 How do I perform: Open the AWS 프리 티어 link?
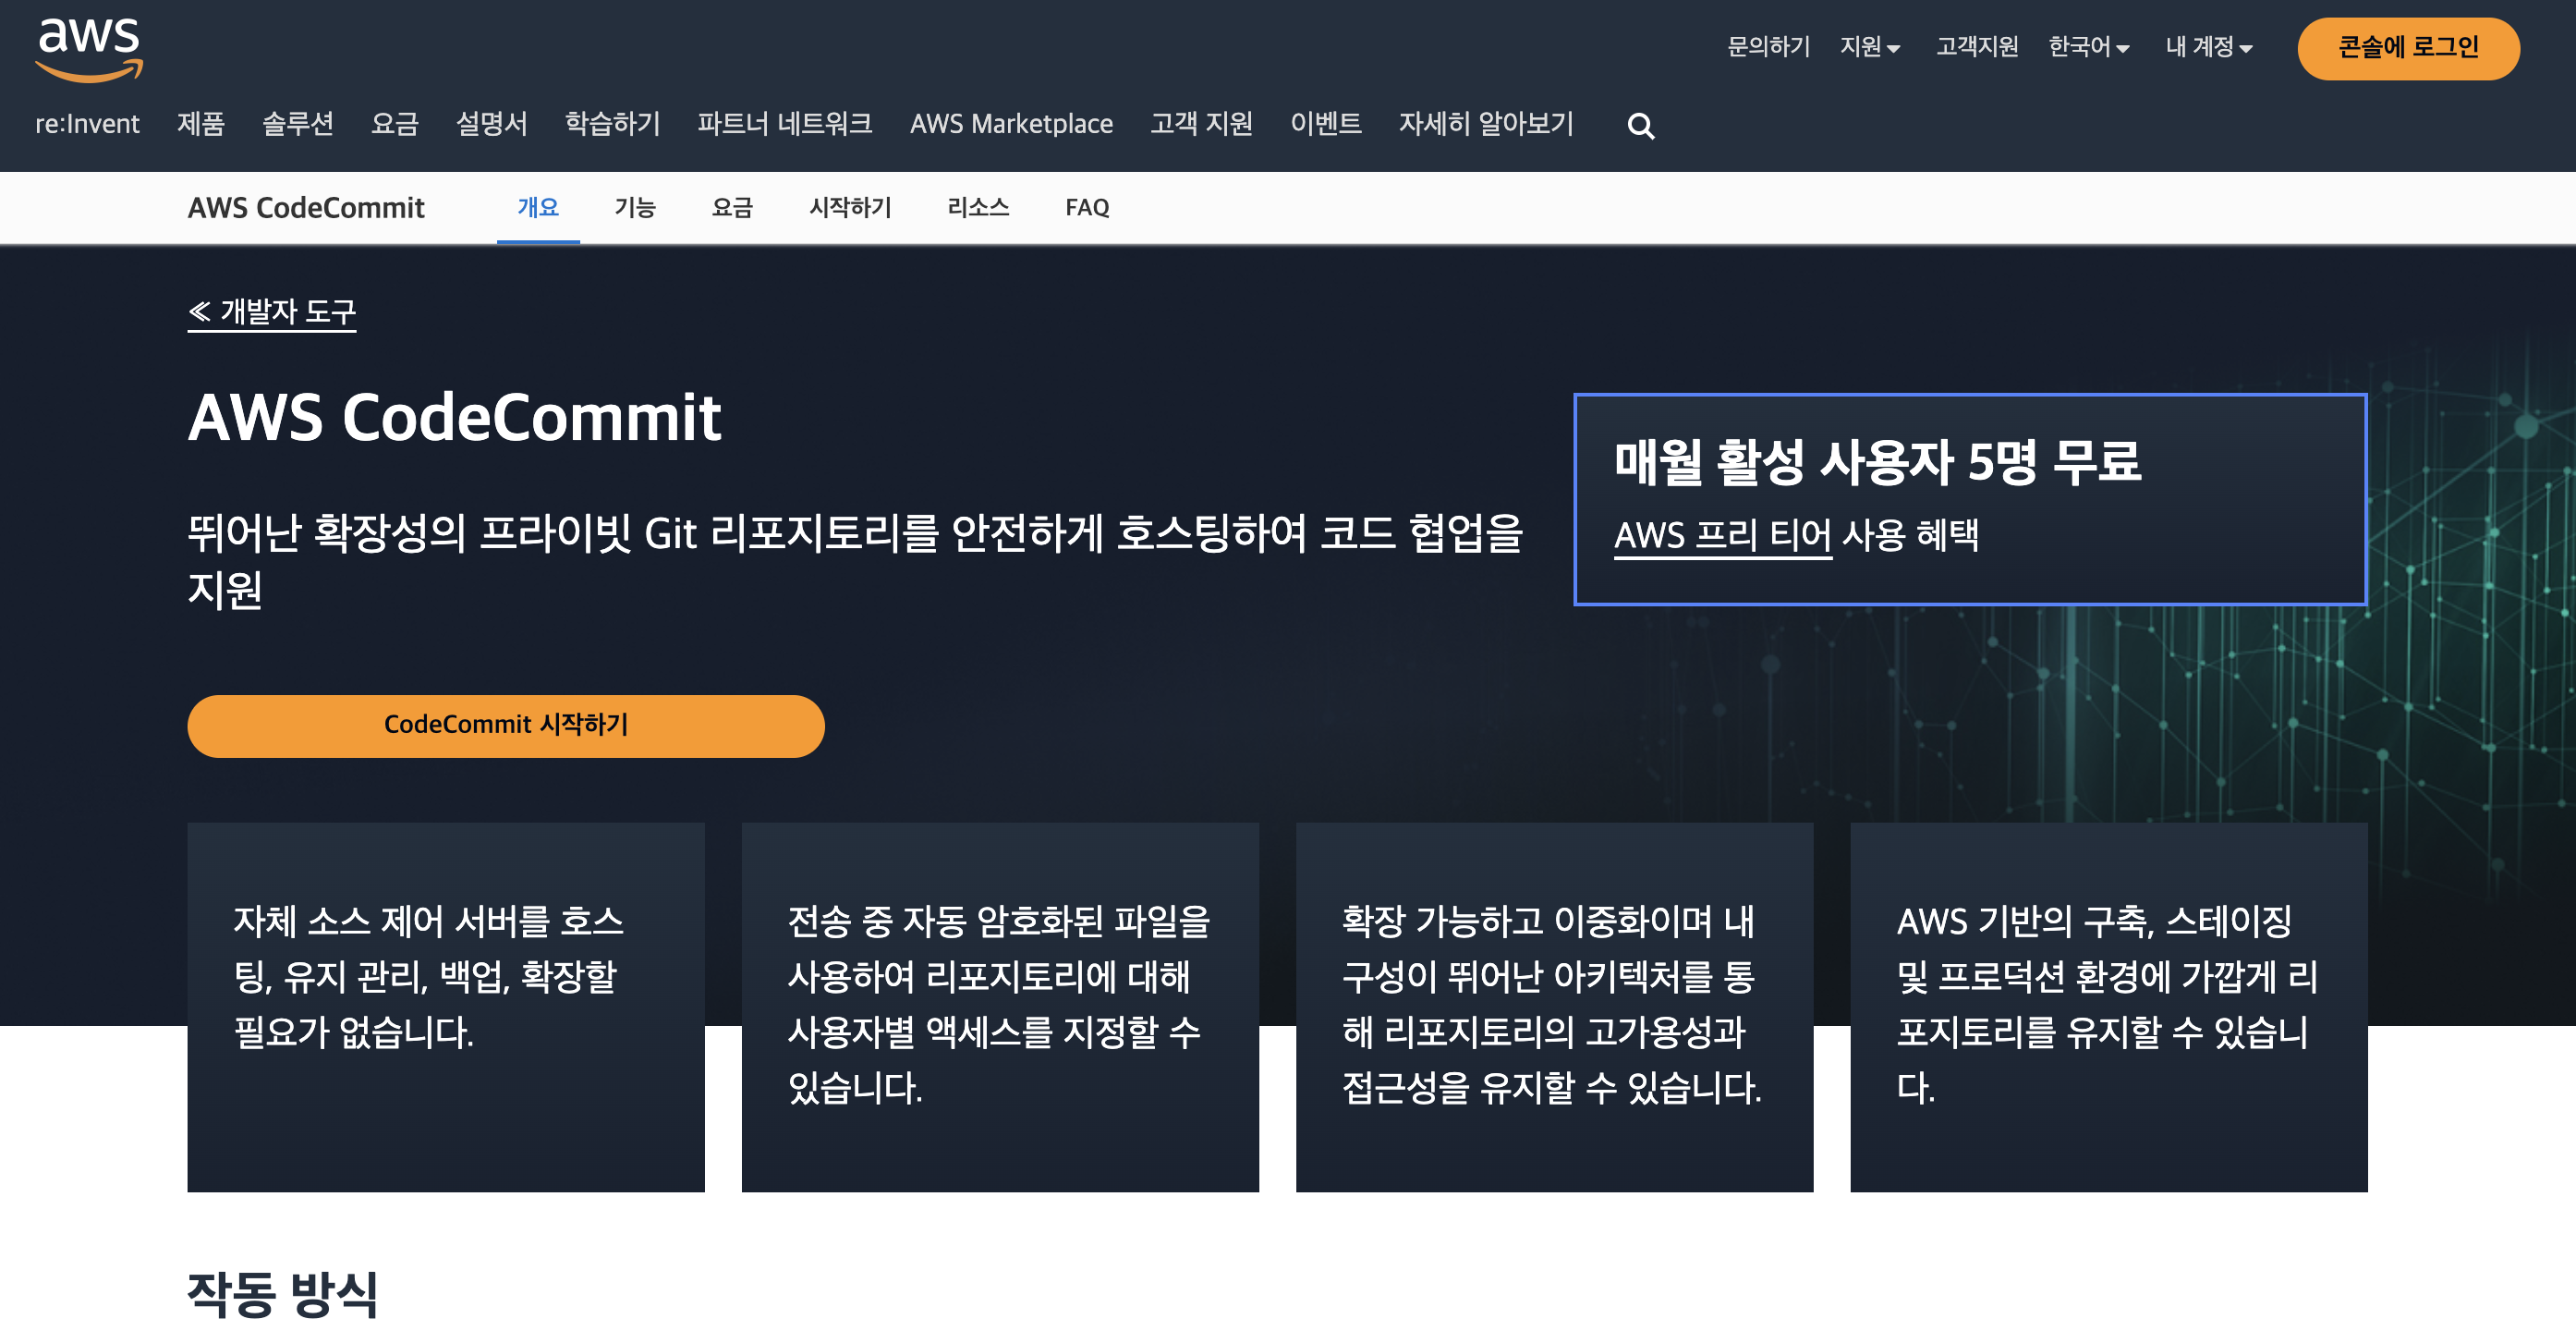(1723, 536)
